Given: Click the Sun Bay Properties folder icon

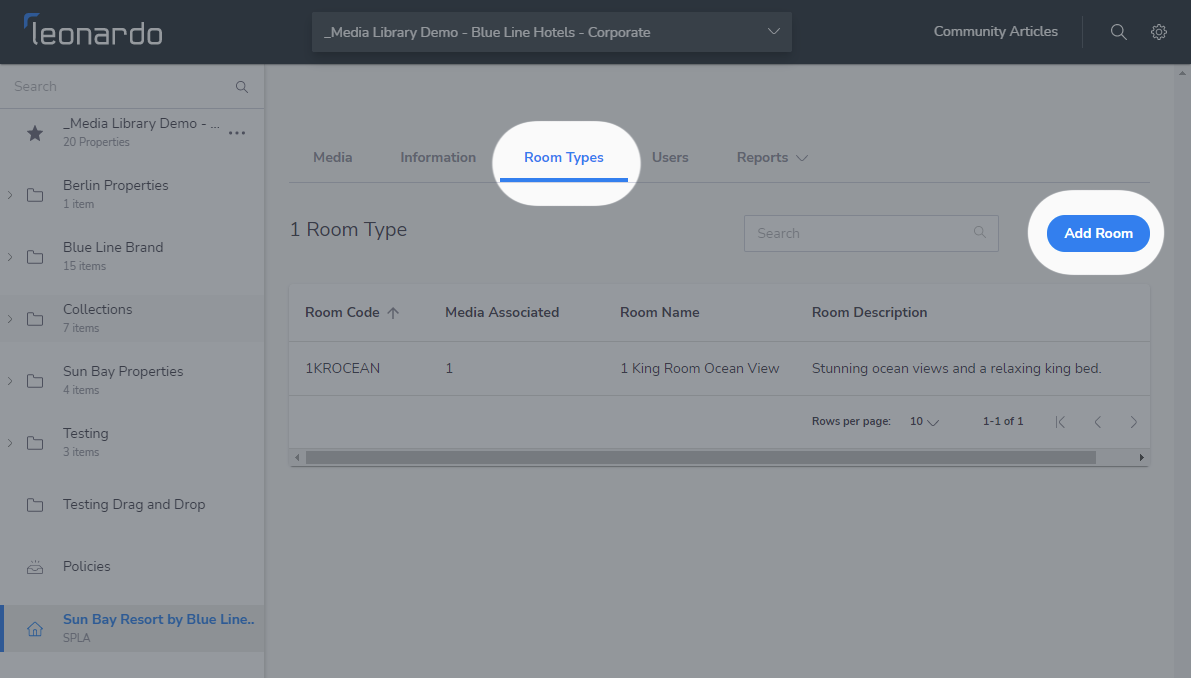Looking at the screenshot, I should 35,381.
